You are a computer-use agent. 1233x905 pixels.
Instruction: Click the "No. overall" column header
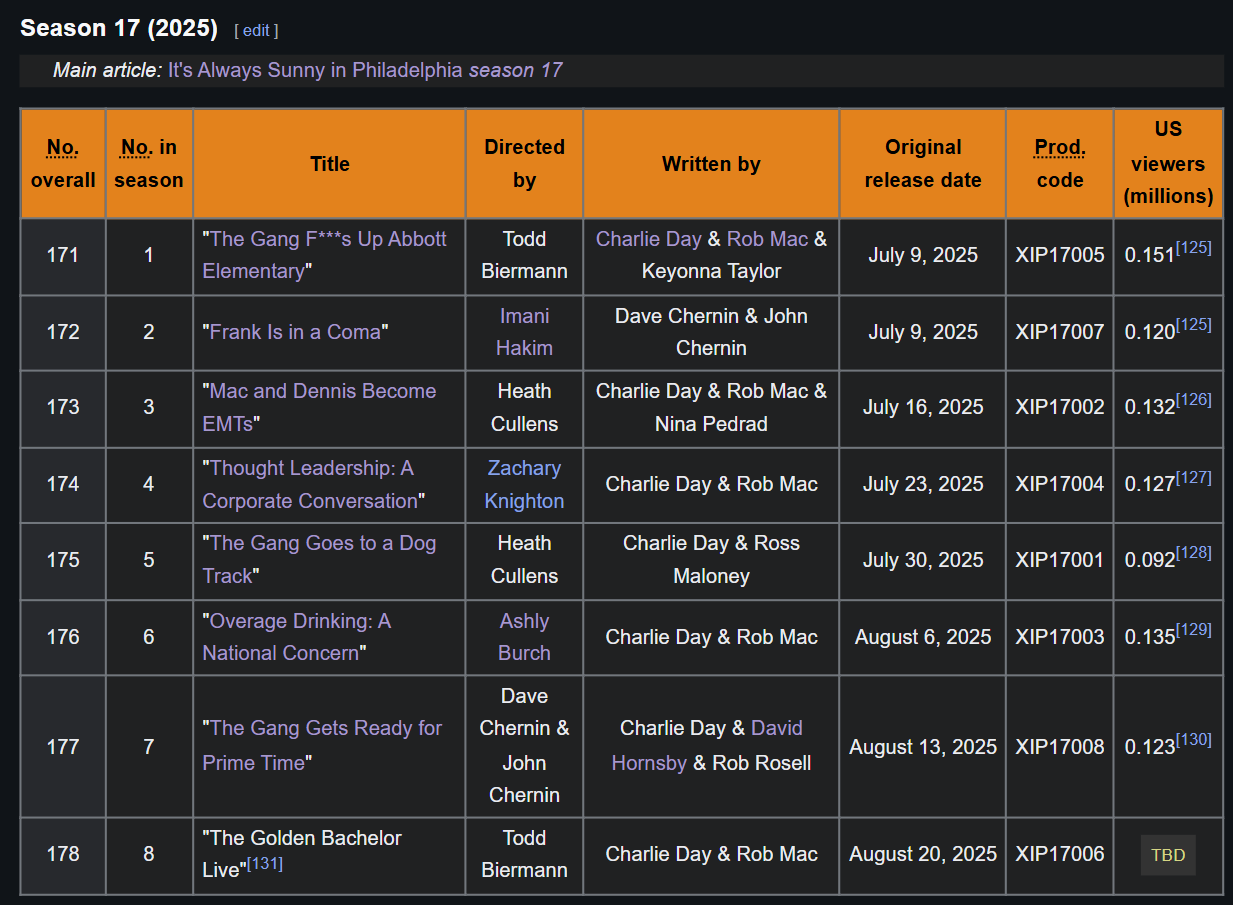click(63, 164)
